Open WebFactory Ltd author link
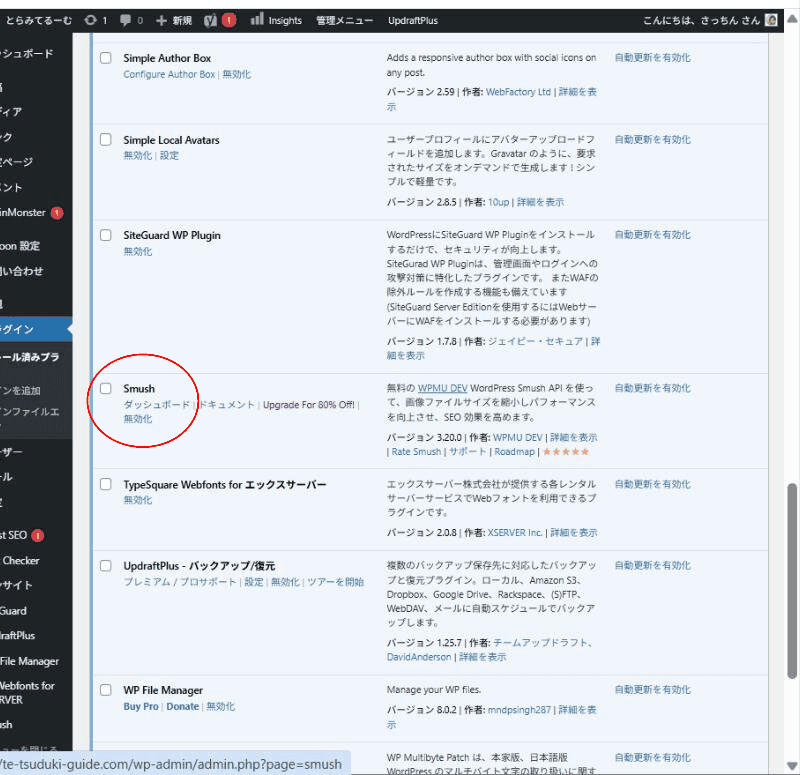 [x=518, y=92]
